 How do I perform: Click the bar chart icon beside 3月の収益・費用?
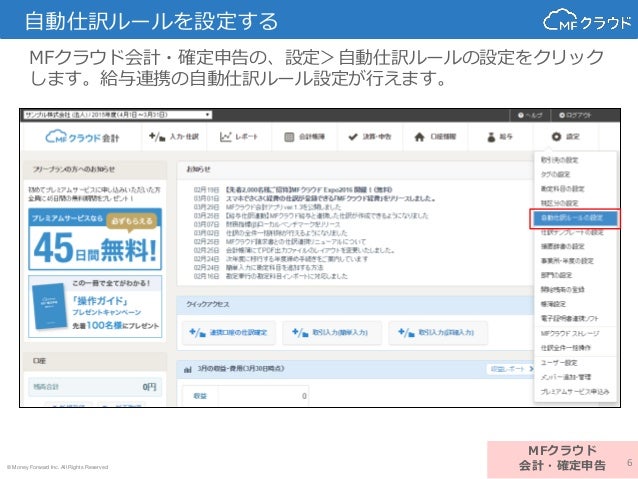coord(188,370)
